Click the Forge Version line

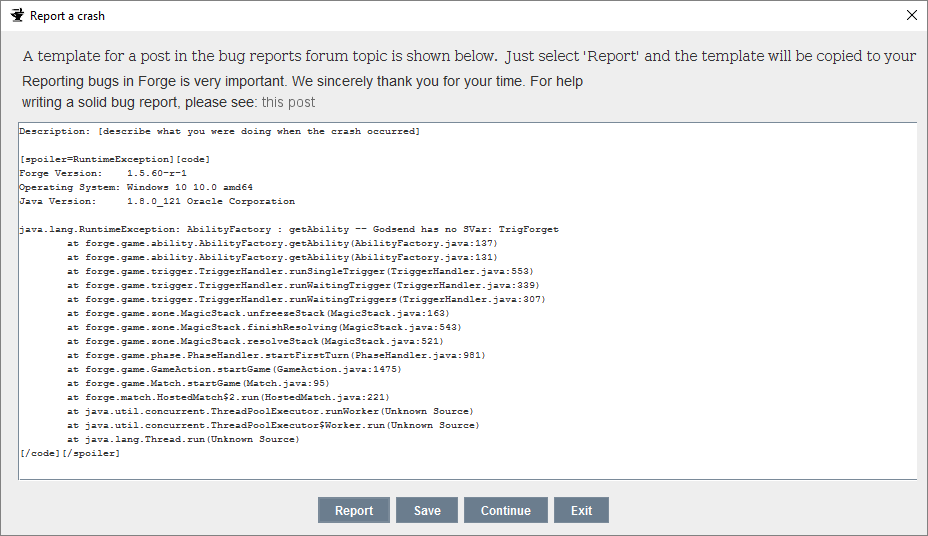point(103,173)
